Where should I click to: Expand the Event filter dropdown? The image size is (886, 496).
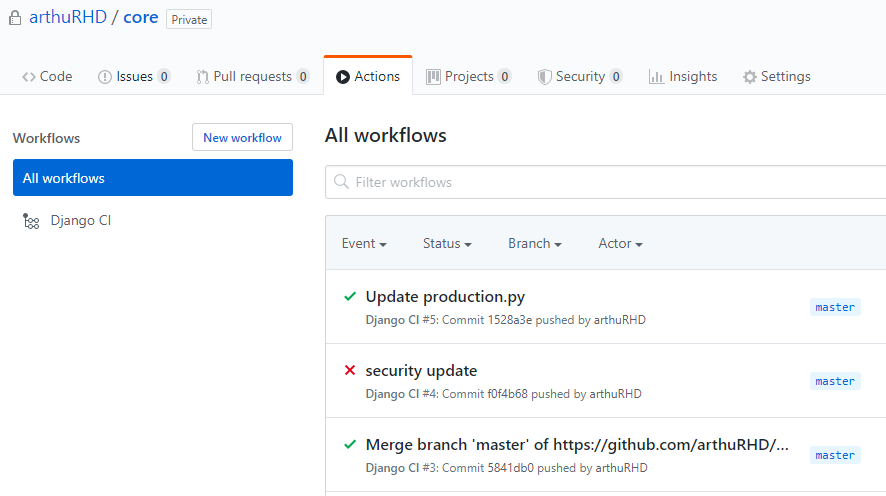click(364, 244)
